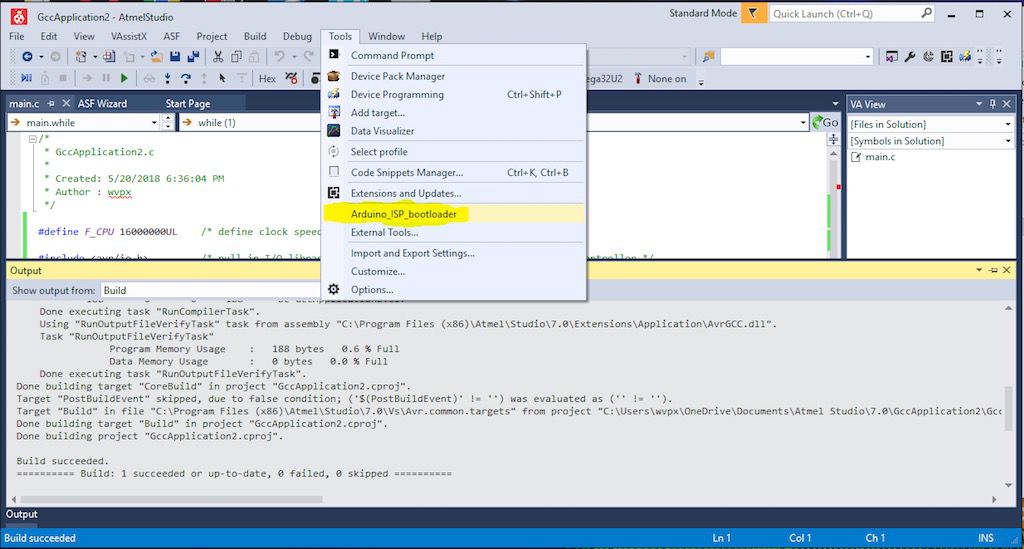Select Arduino_ISP_bootloader in Tools menu
The width and height of the screenshot is (1024, 549).
point(454,214)
